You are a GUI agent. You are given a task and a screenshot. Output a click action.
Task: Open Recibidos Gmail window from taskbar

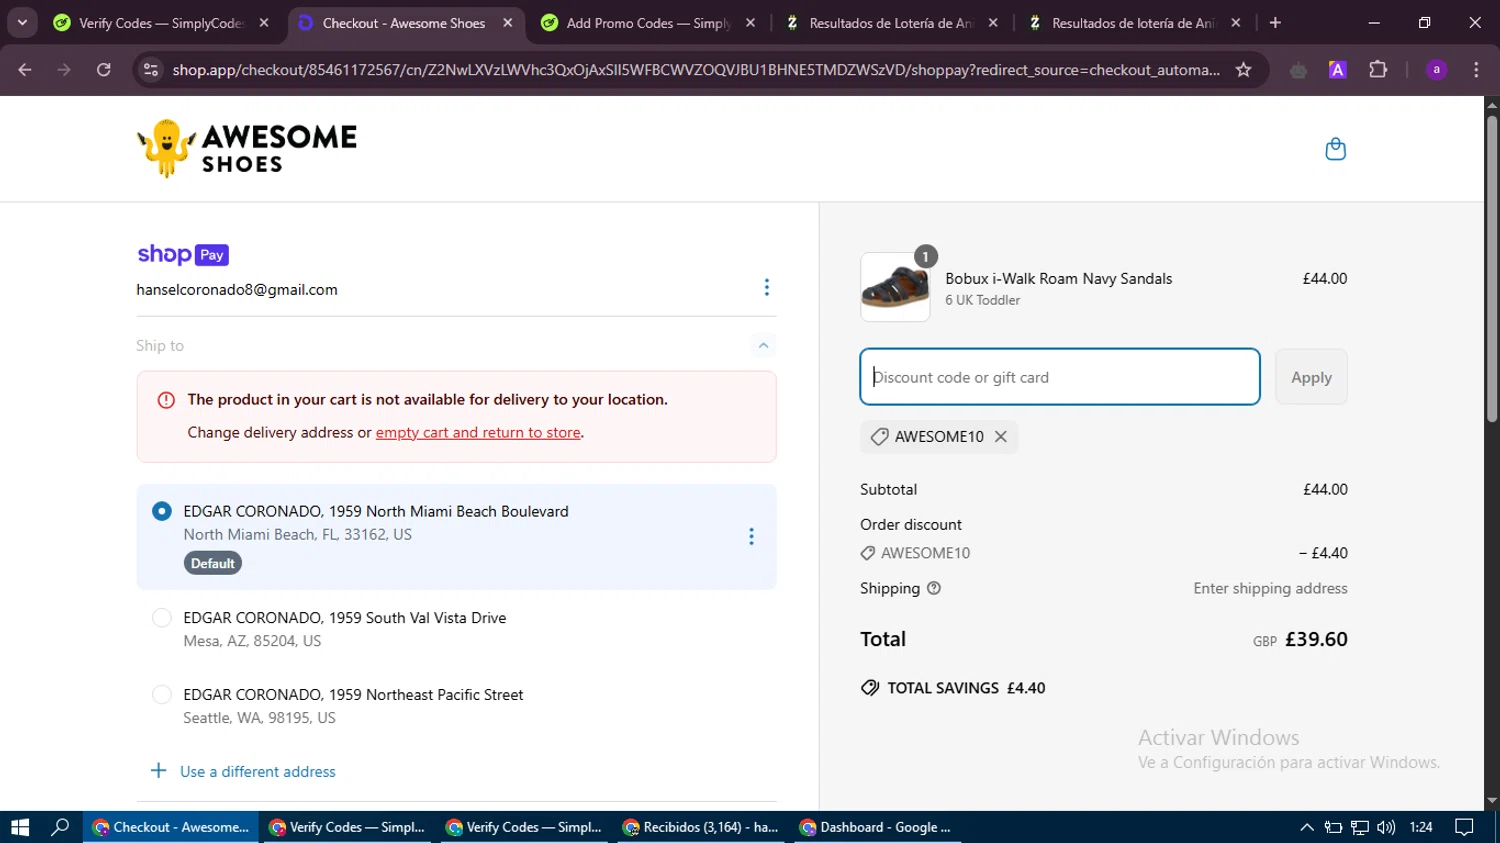tap(701, 827)
